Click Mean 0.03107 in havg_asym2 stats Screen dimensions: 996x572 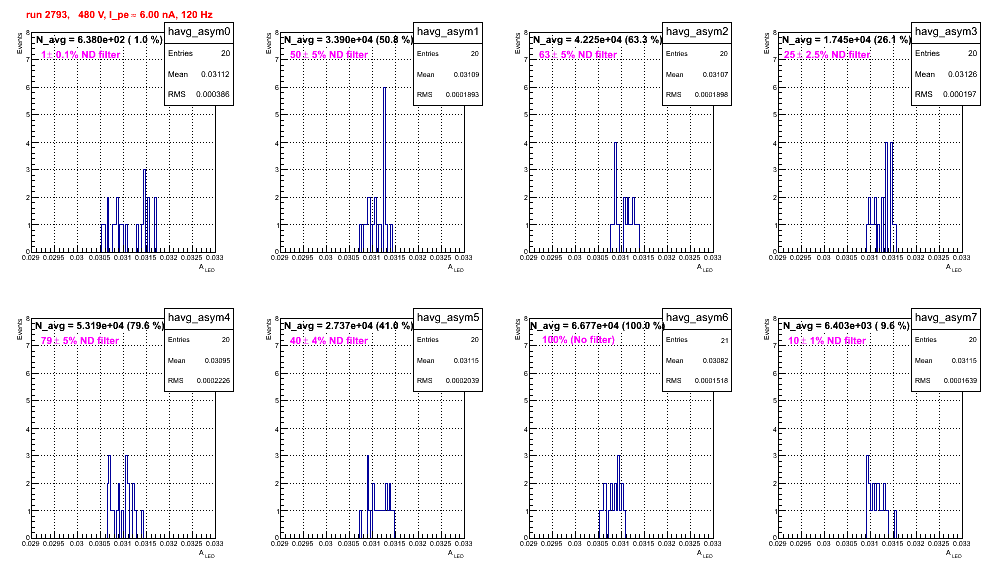697,74
